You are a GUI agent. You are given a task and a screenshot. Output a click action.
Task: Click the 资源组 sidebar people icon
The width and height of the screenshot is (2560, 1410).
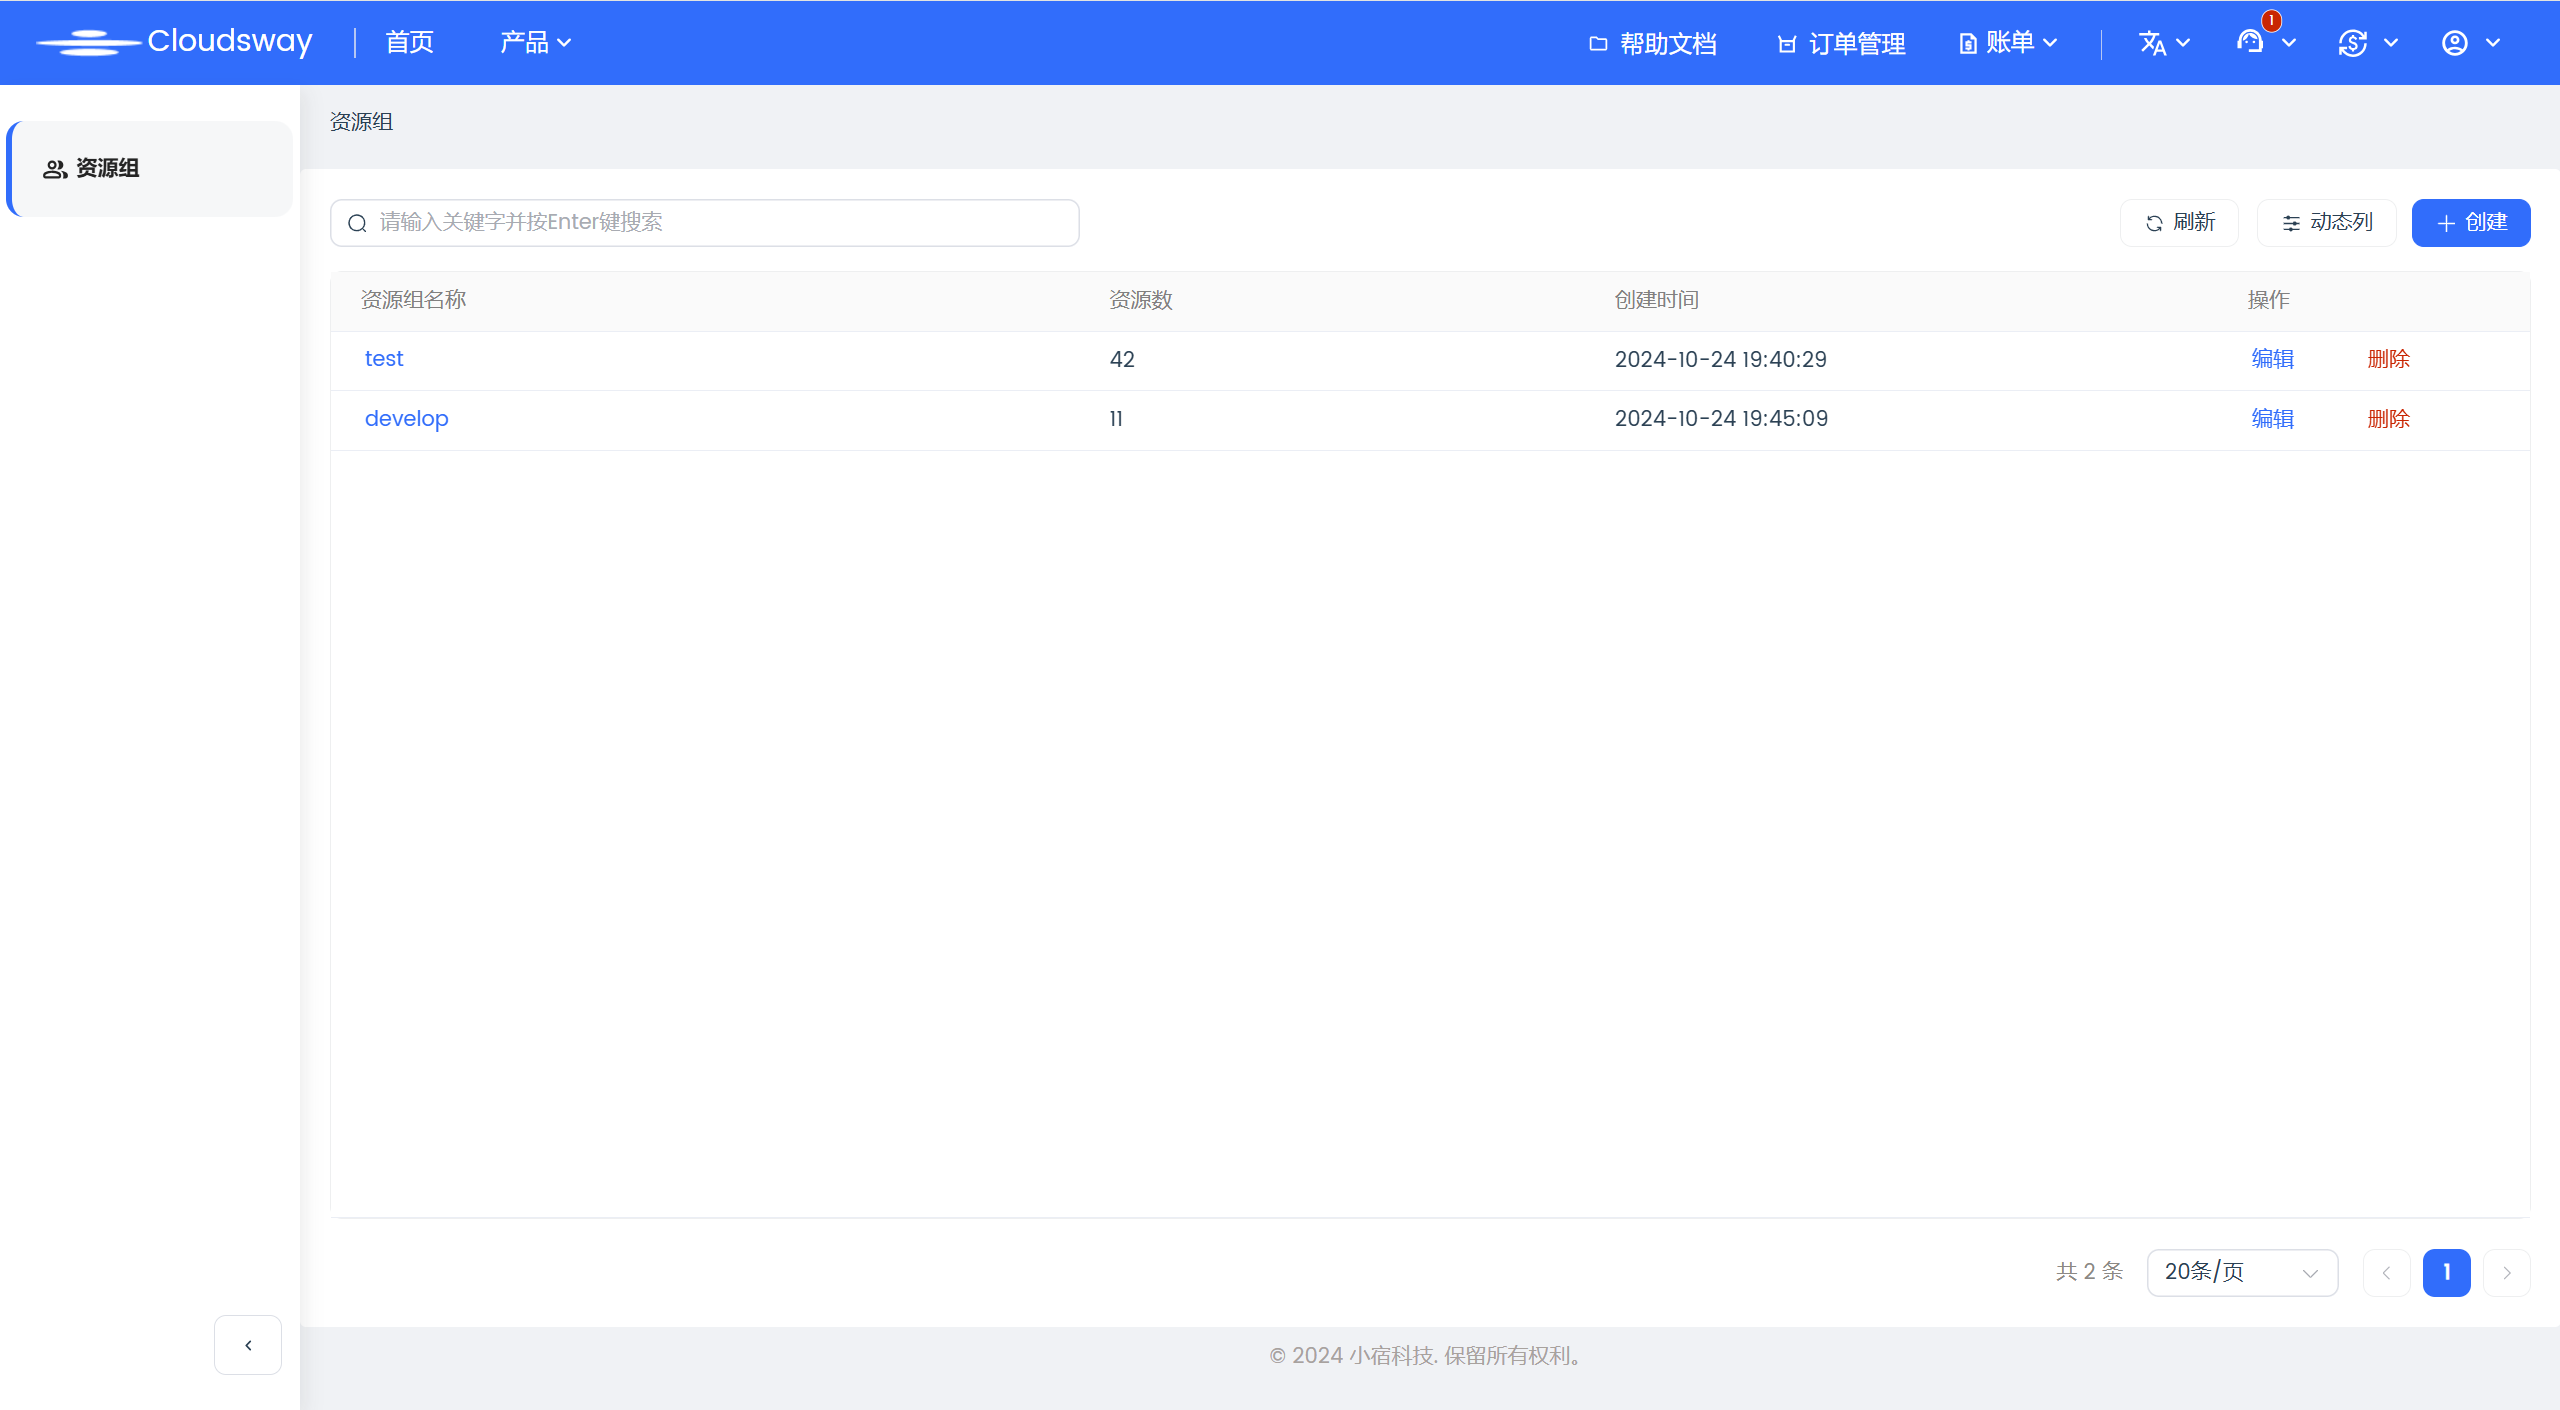pos(54,169)
